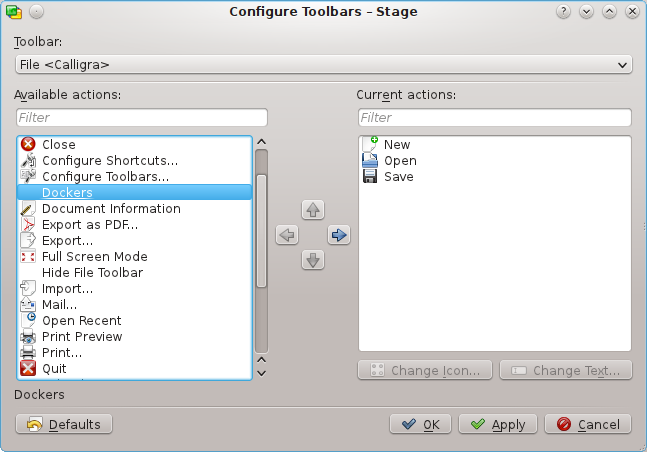Click the Cancel button
The height and width of the screenshot is (452, 647).
[588, 424]
